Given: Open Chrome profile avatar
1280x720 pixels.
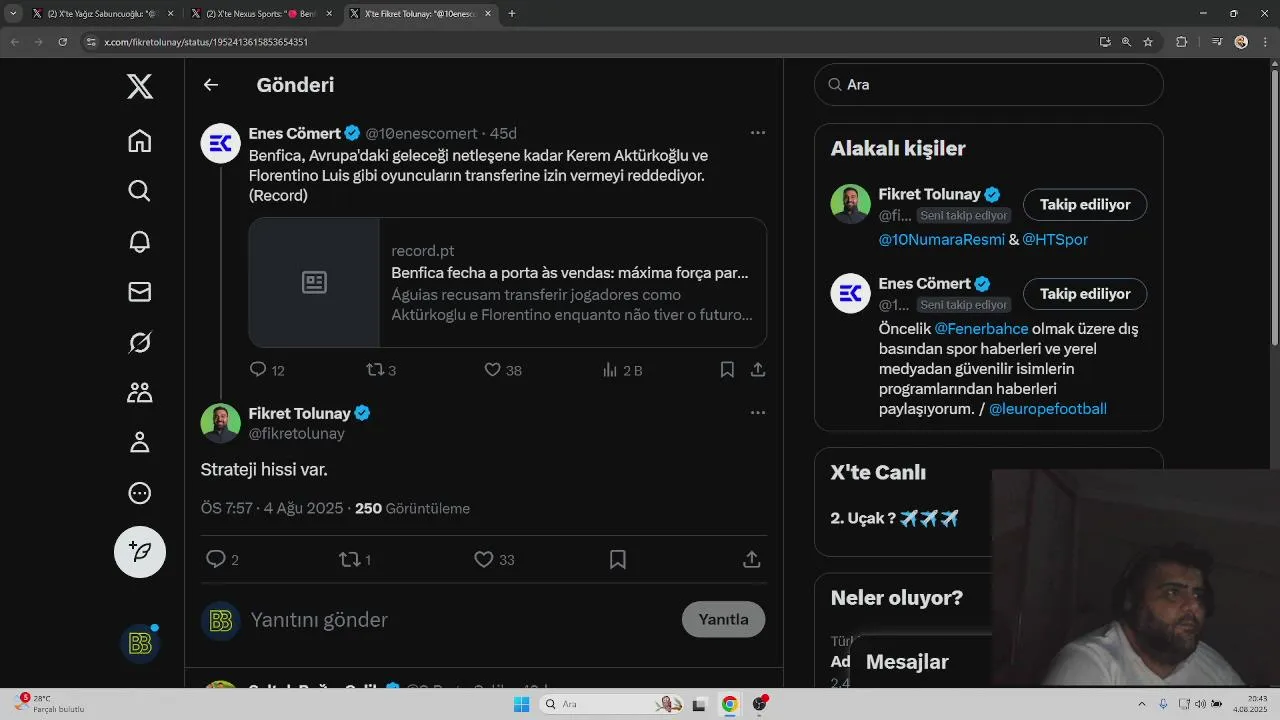Looking at the screenshot, I should tap(1241, 42).
